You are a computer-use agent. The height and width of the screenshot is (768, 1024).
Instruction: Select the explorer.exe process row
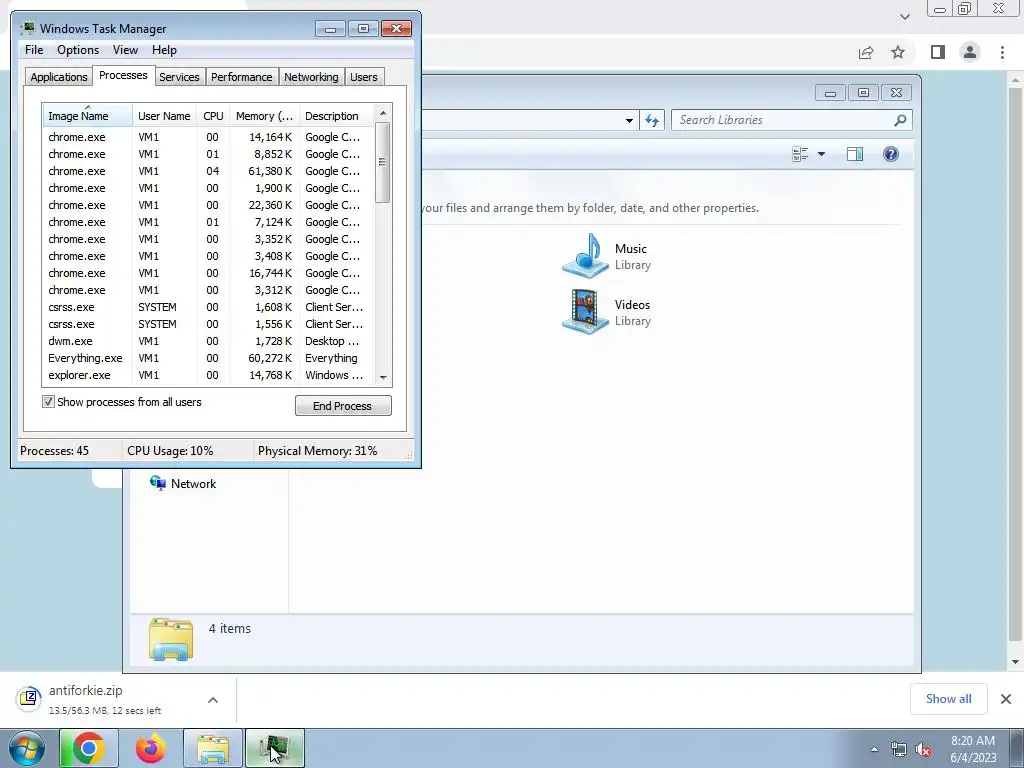tap(209, 376)
